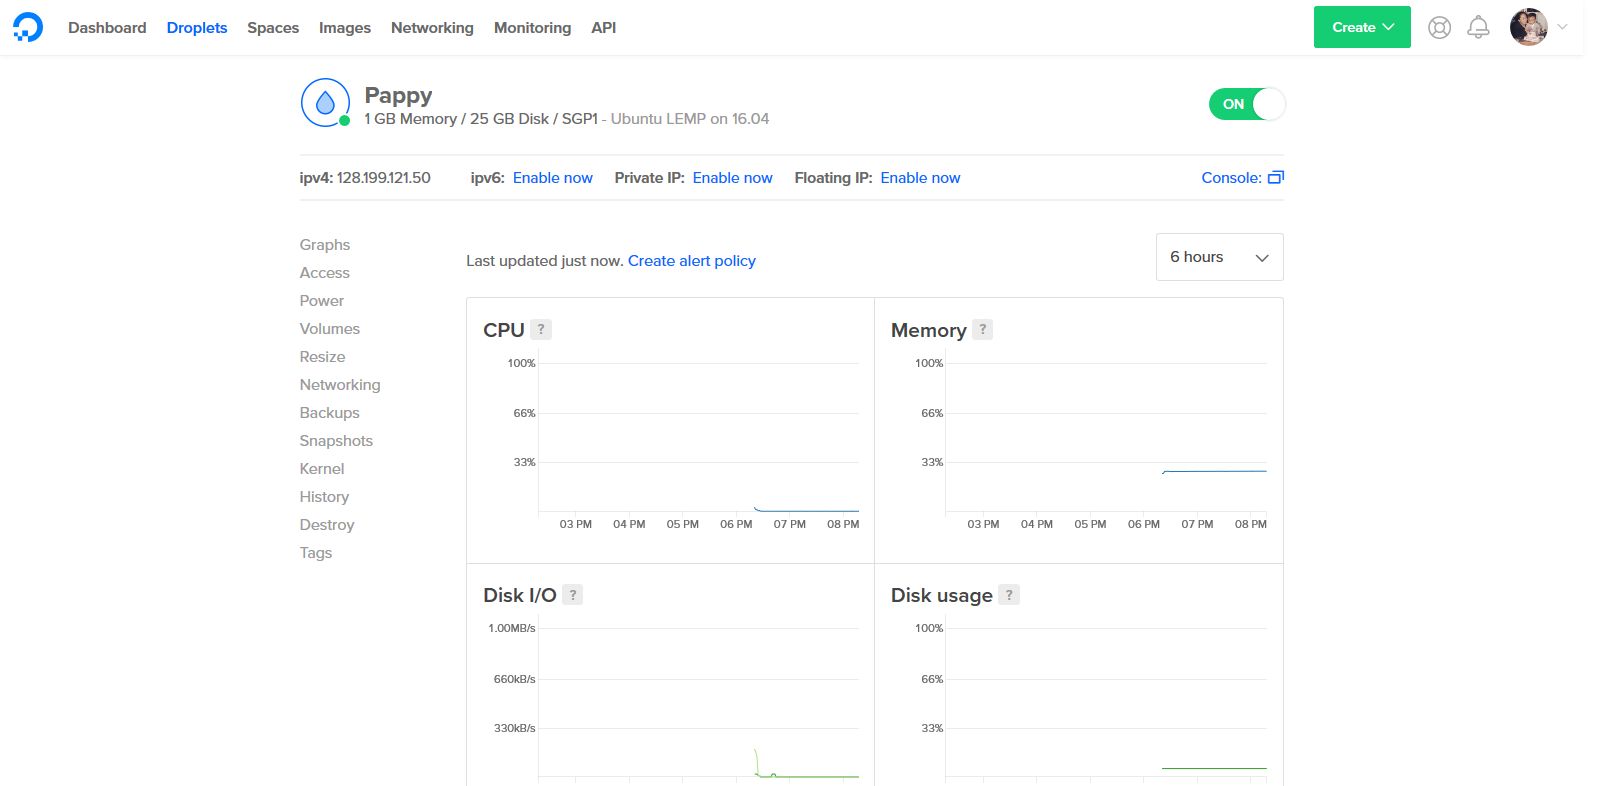Image resolution: width=1600 pixels, height=786 pixels.
Task: Select Destroy in the sidebar
Action: click(x=327, y=524)
